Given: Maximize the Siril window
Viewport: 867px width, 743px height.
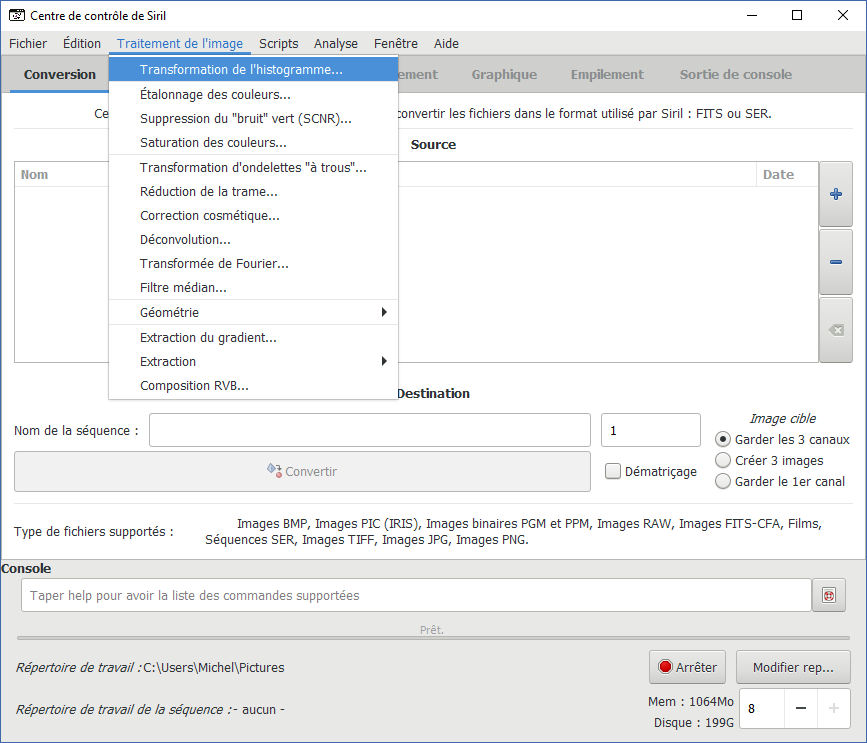Looking at the screenshot, I should coord(797,15).
